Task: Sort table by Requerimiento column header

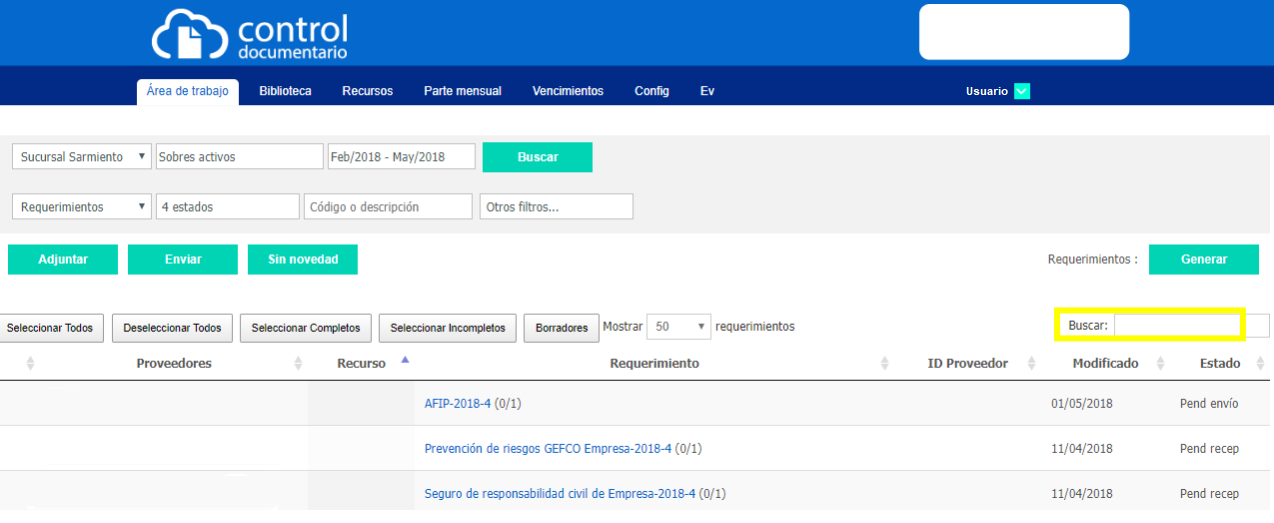Action: pos(654,364)
